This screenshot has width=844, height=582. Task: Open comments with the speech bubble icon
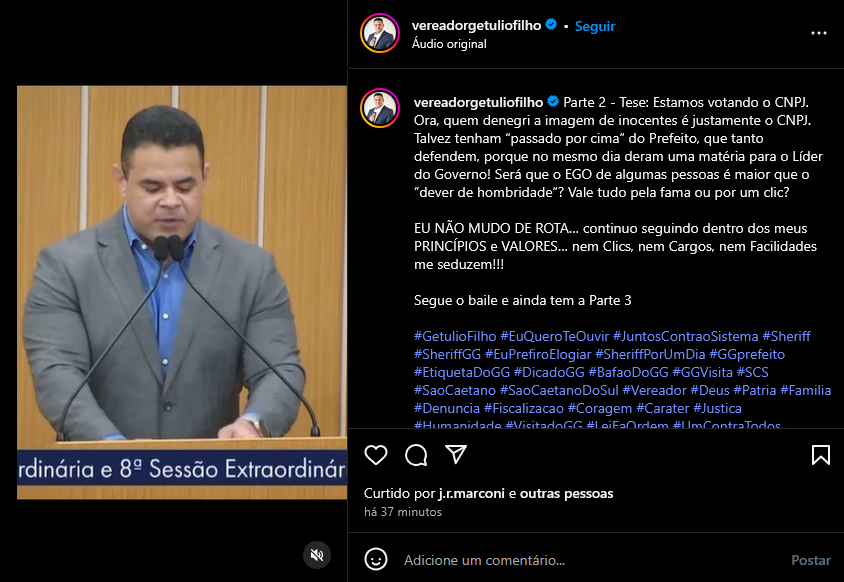coord(416,455)
